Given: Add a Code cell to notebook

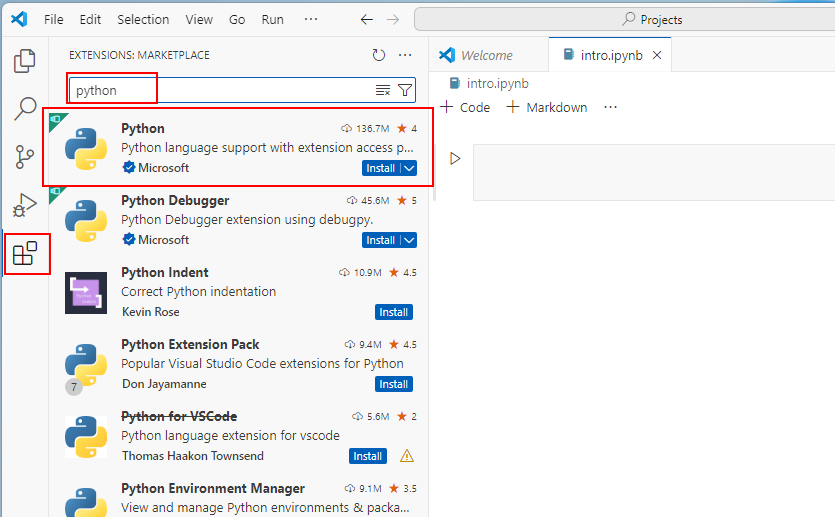Looking at the screenshot, I should point(465,108).
